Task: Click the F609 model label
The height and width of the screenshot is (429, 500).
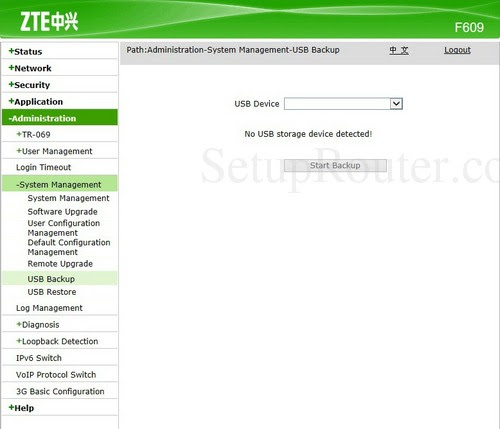Action: tap(469, 27)
